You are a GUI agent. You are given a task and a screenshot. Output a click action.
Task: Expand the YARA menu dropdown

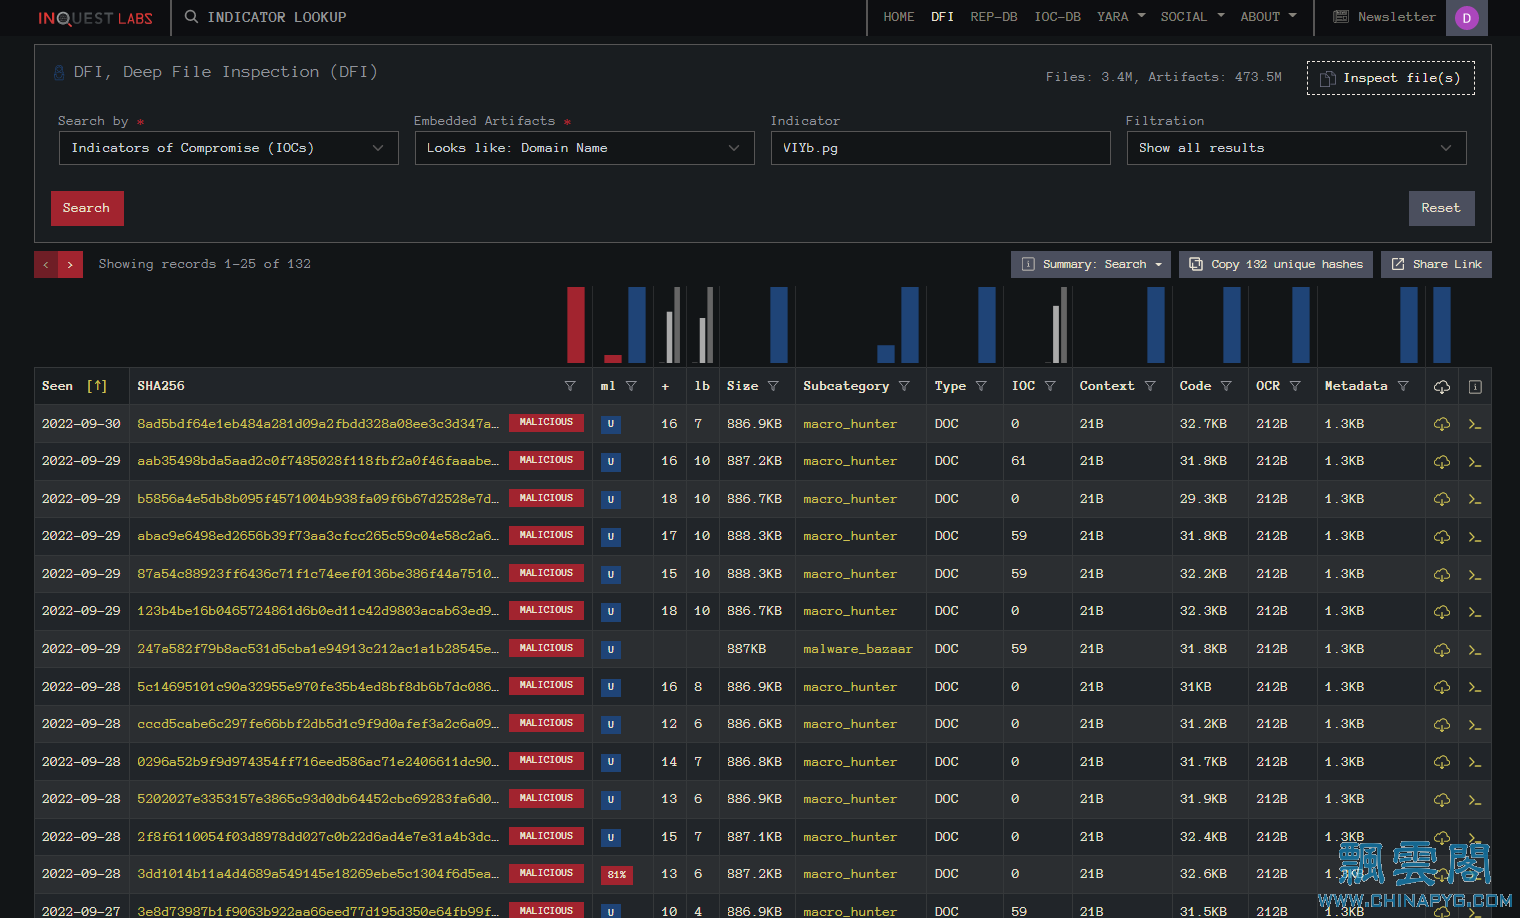[x=1121, y=17]
